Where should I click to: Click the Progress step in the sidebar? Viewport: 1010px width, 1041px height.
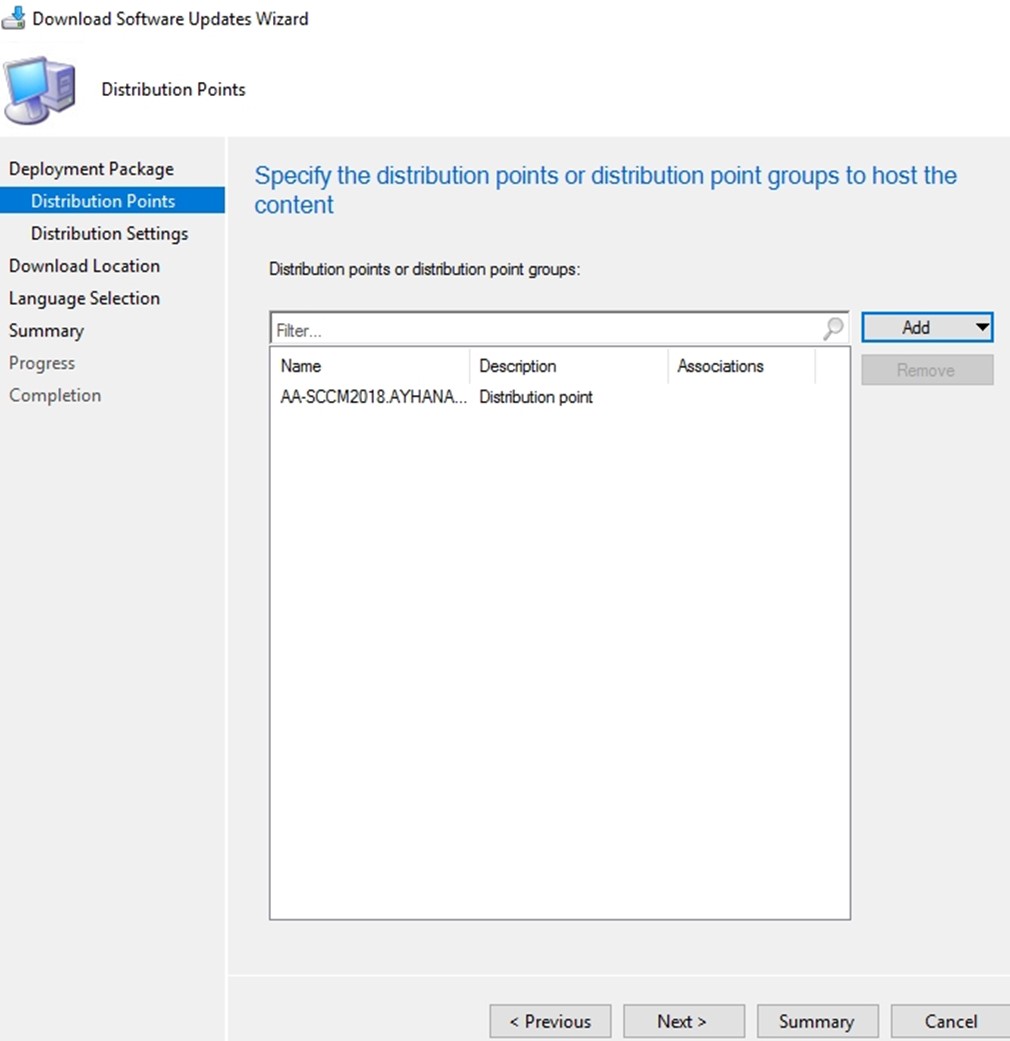click(x=42, y=363)
